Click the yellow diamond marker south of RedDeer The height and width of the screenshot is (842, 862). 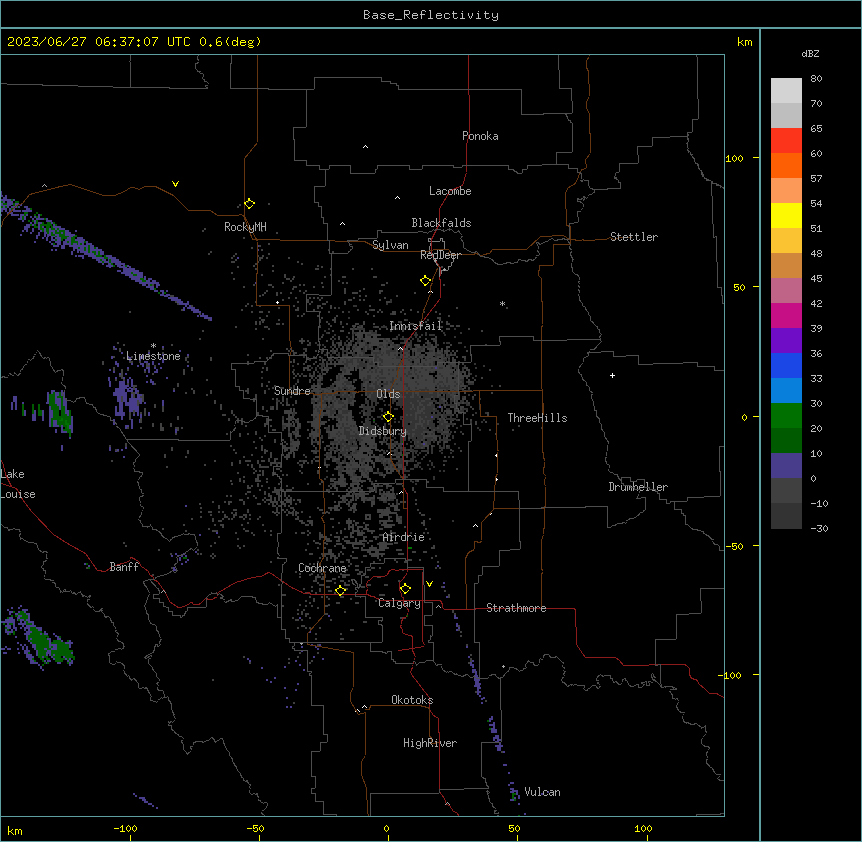point(425,281)
